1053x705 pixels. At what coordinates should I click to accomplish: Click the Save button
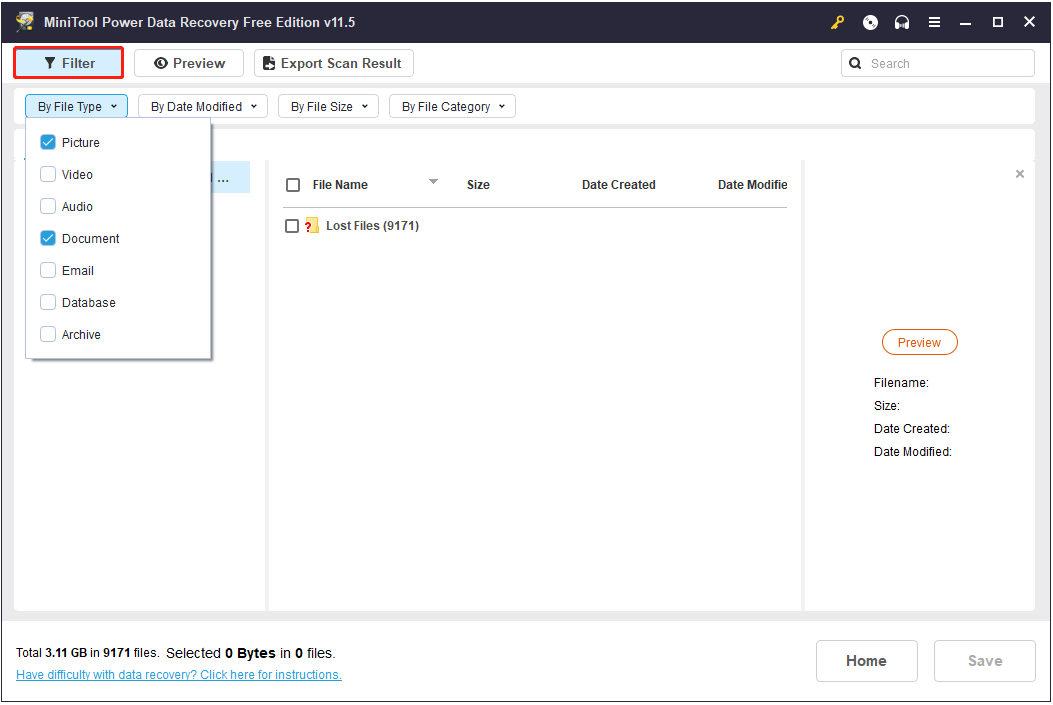(x=985, y=661)
